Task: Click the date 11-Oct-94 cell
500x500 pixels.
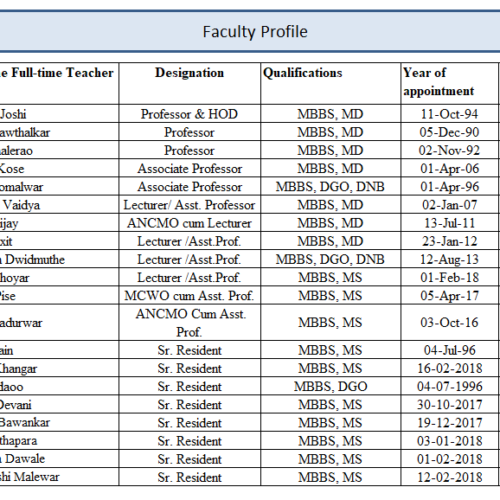Action: pos(450,114)
